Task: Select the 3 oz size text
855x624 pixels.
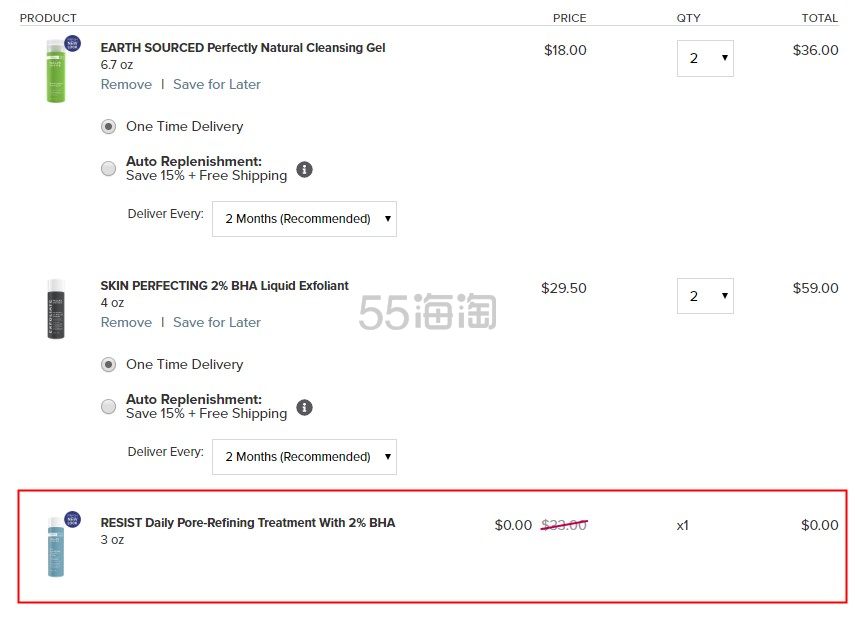Action: (x=112, y=540)
